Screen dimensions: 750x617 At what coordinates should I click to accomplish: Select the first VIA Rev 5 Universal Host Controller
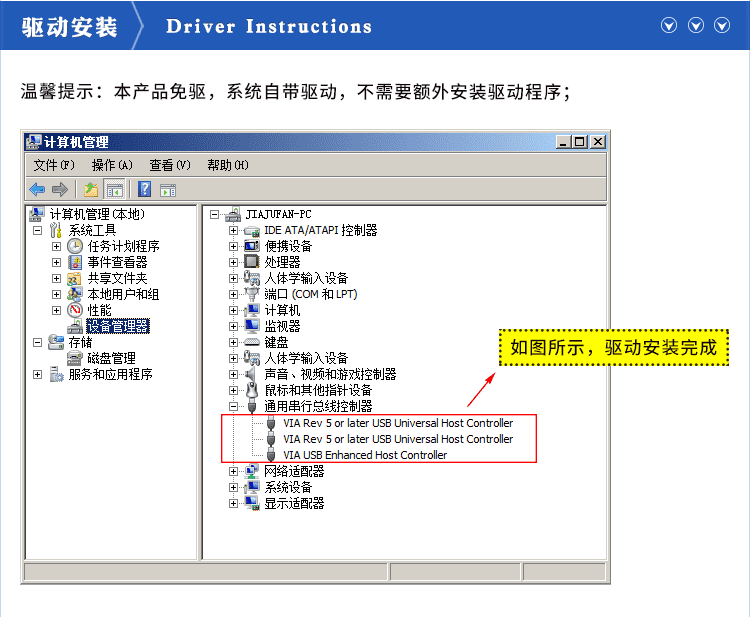(x=398, y=423)
